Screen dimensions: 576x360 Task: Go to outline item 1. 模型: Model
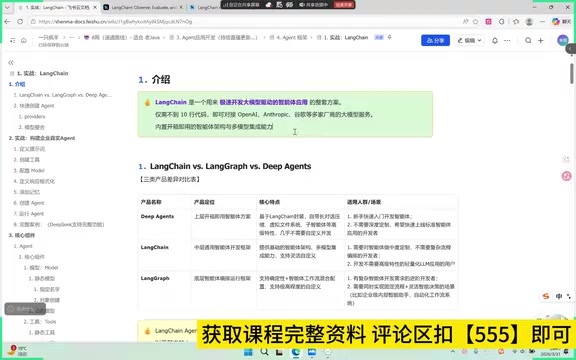(41, 268)
